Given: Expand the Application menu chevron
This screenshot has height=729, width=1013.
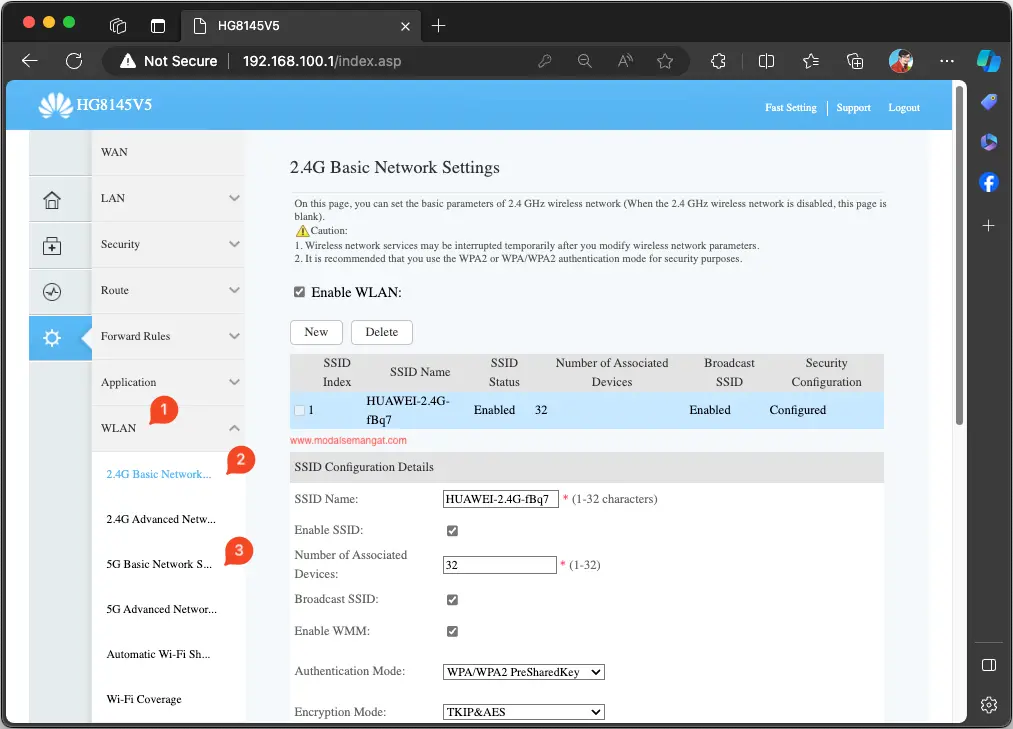Looking at the screenshot, I should click(x=235, y=382).
